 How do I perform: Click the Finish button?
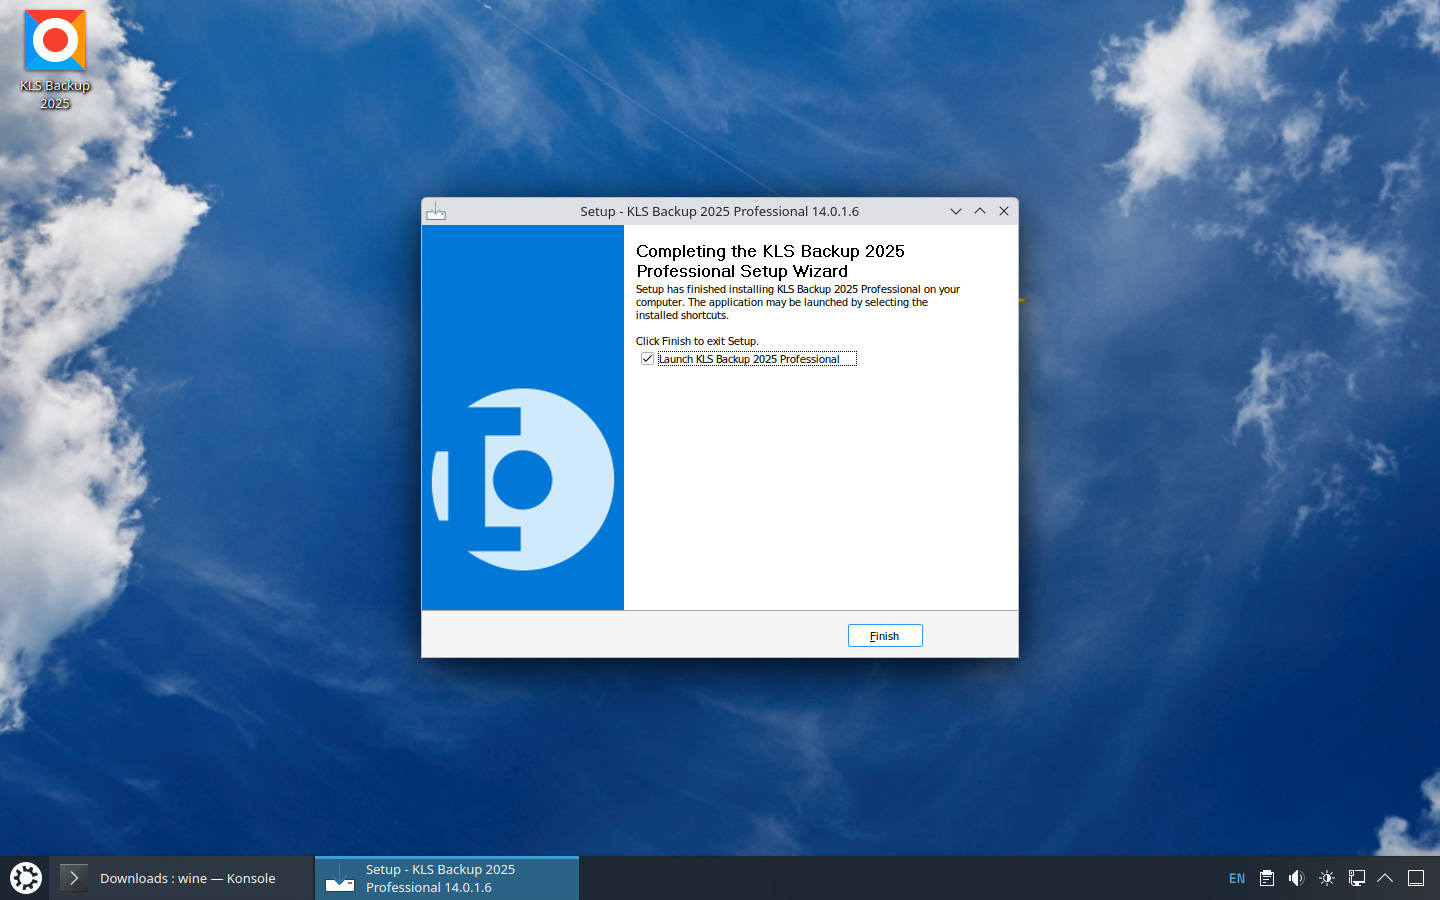tap(885, 636)
